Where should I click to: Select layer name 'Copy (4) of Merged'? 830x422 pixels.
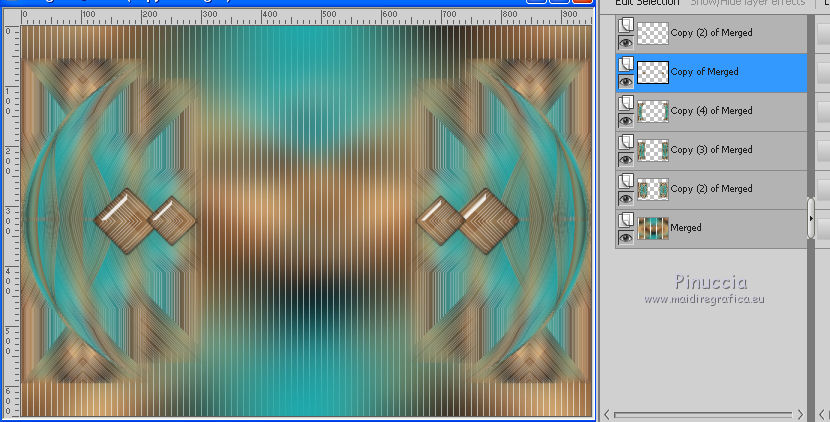tap(711, 111)
